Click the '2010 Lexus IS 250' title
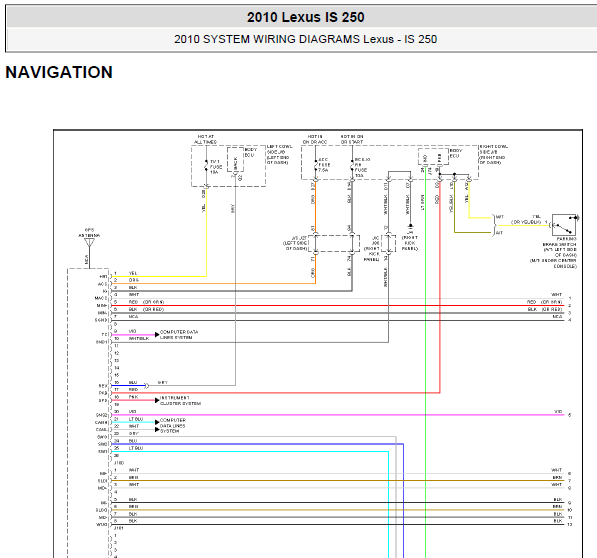The image size is (597, 558). coord(305,17)
